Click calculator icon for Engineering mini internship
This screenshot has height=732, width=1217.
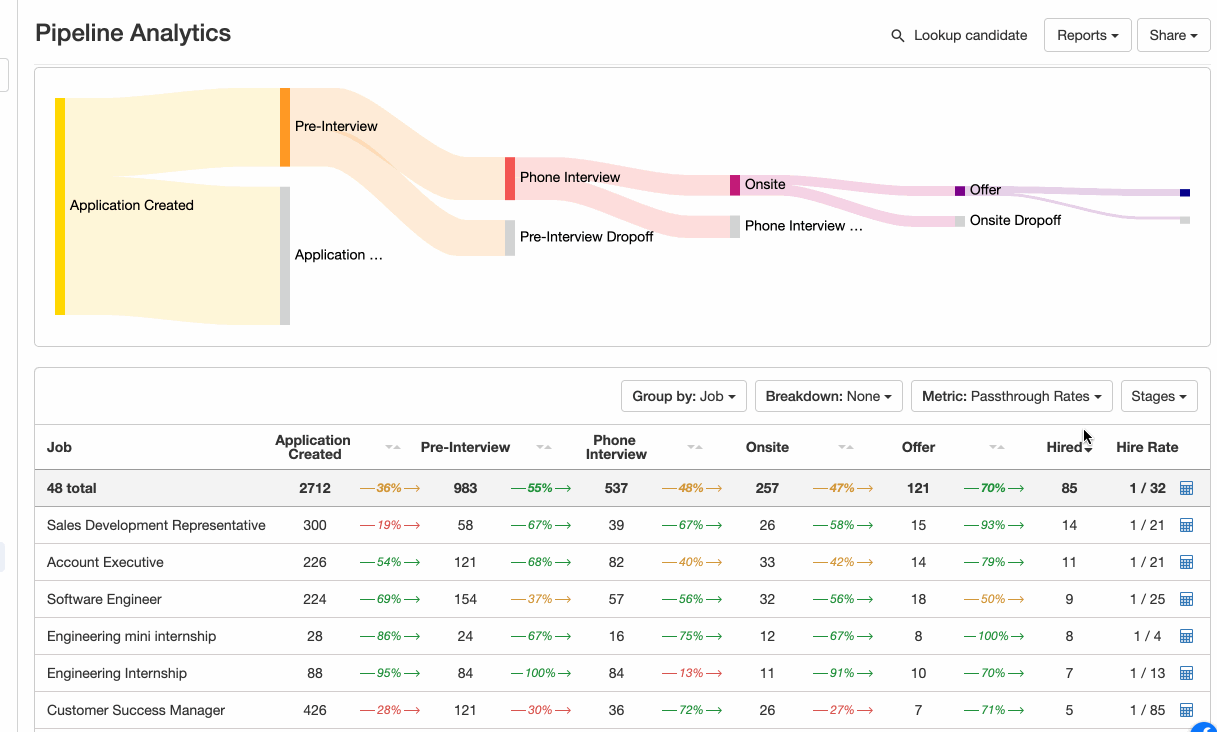pyautogui.click(x=1187, y=636)
